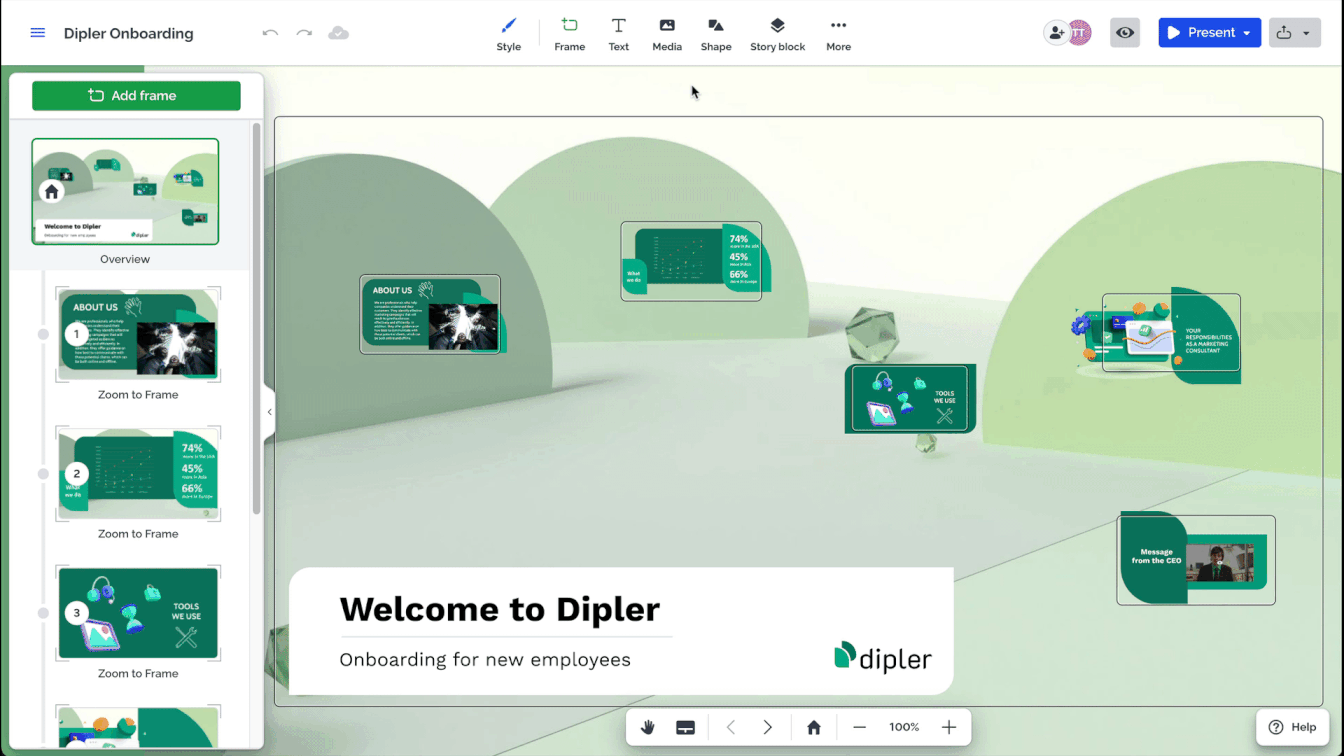
Task: Select the Text tool
Action: pos(619,34)
